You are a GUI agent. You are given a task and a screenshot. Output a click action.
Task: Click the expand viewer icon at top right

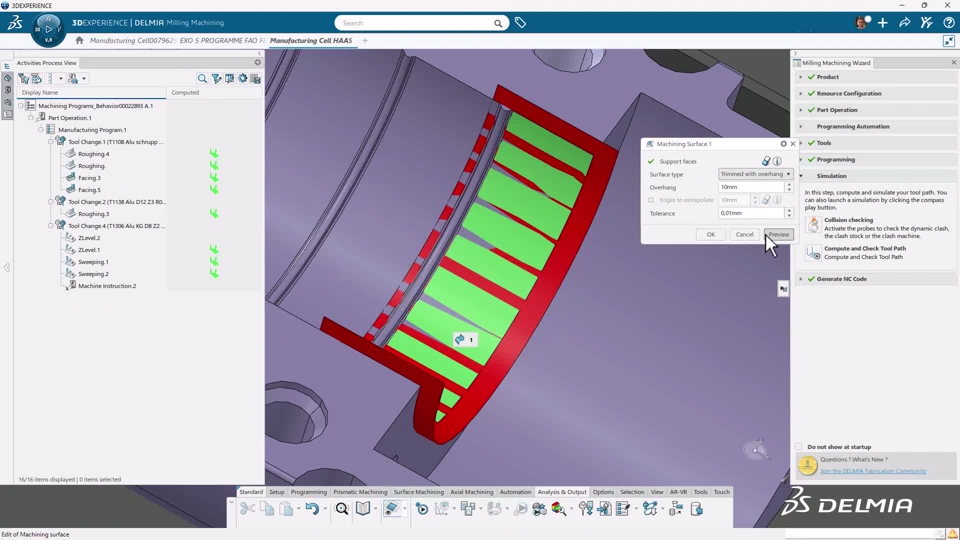click(949, 41)
